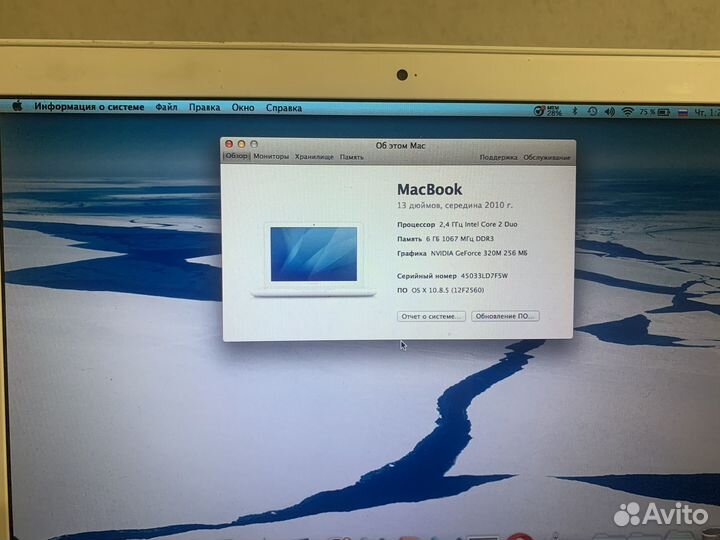This screenshot has width=720, height=540.
Task: Open the Справка menu
Action: pos(283,108)
